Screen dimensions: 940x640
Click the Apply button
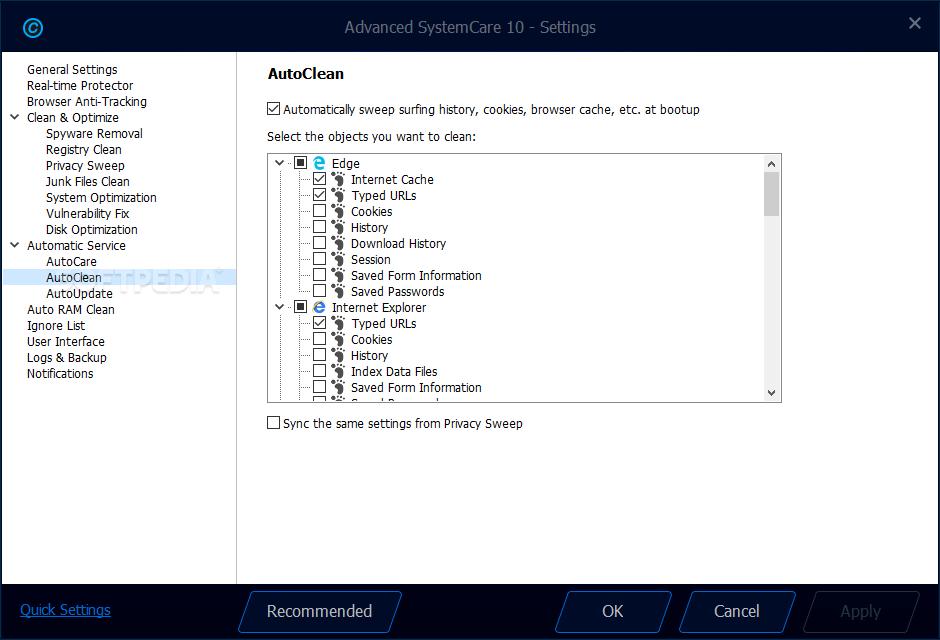860,611
